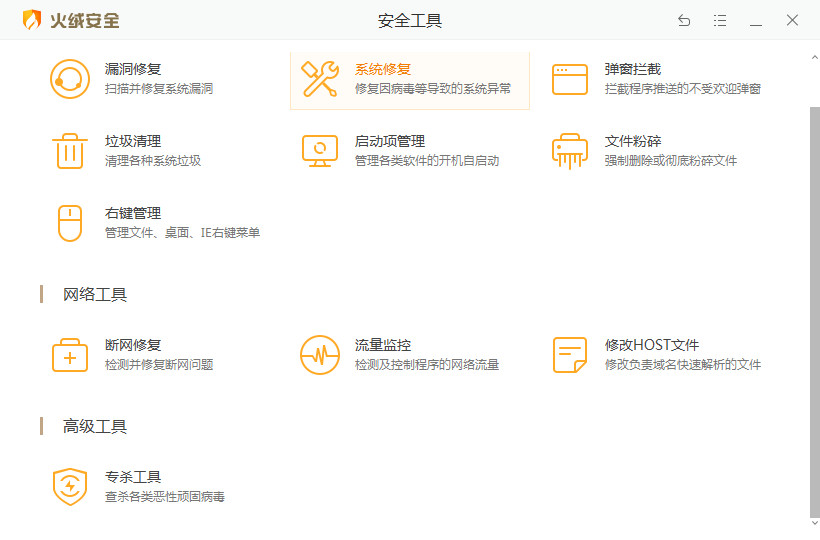
Task: Click the 火绒安全 flame logo
Action: [32, 20]
